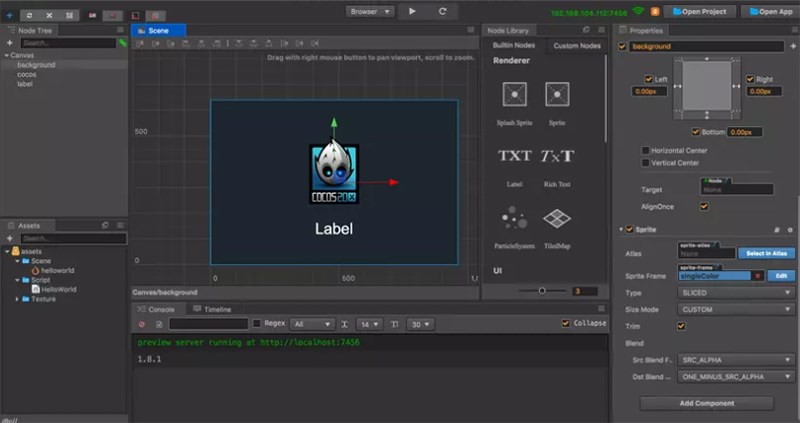The image size is (800, 423).
Task: Toggle the Collapse checkbox in console
Action: 566,323
